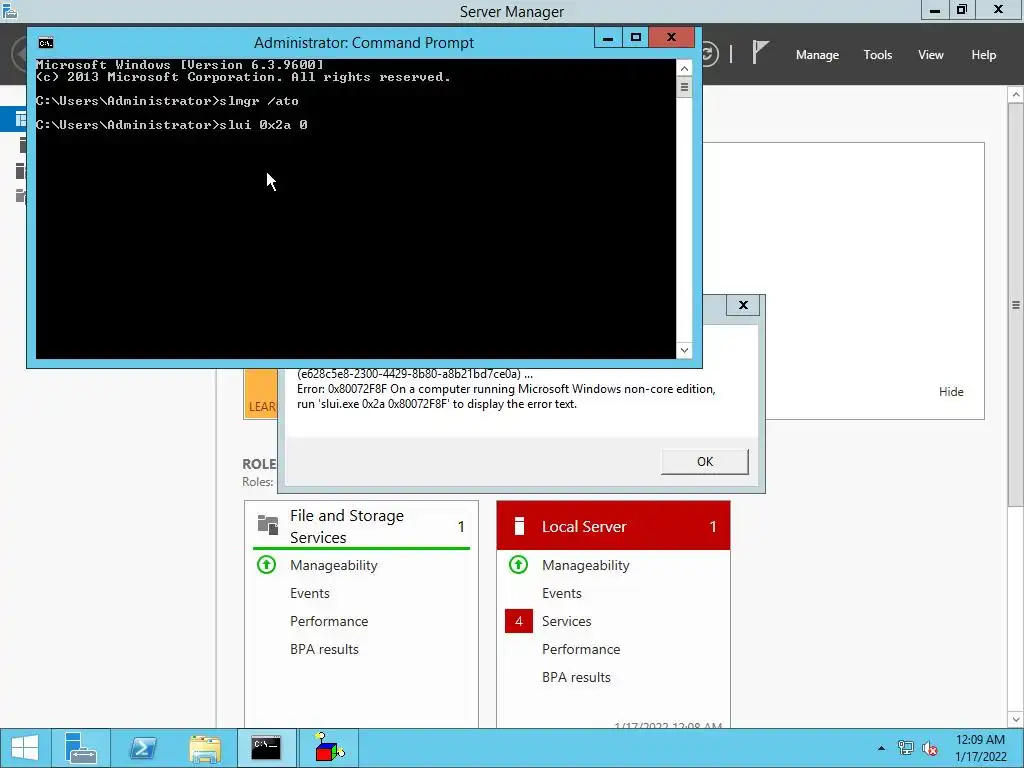
Task: Click the red 4 services alert badge
Action: click(x=519, y=621)
